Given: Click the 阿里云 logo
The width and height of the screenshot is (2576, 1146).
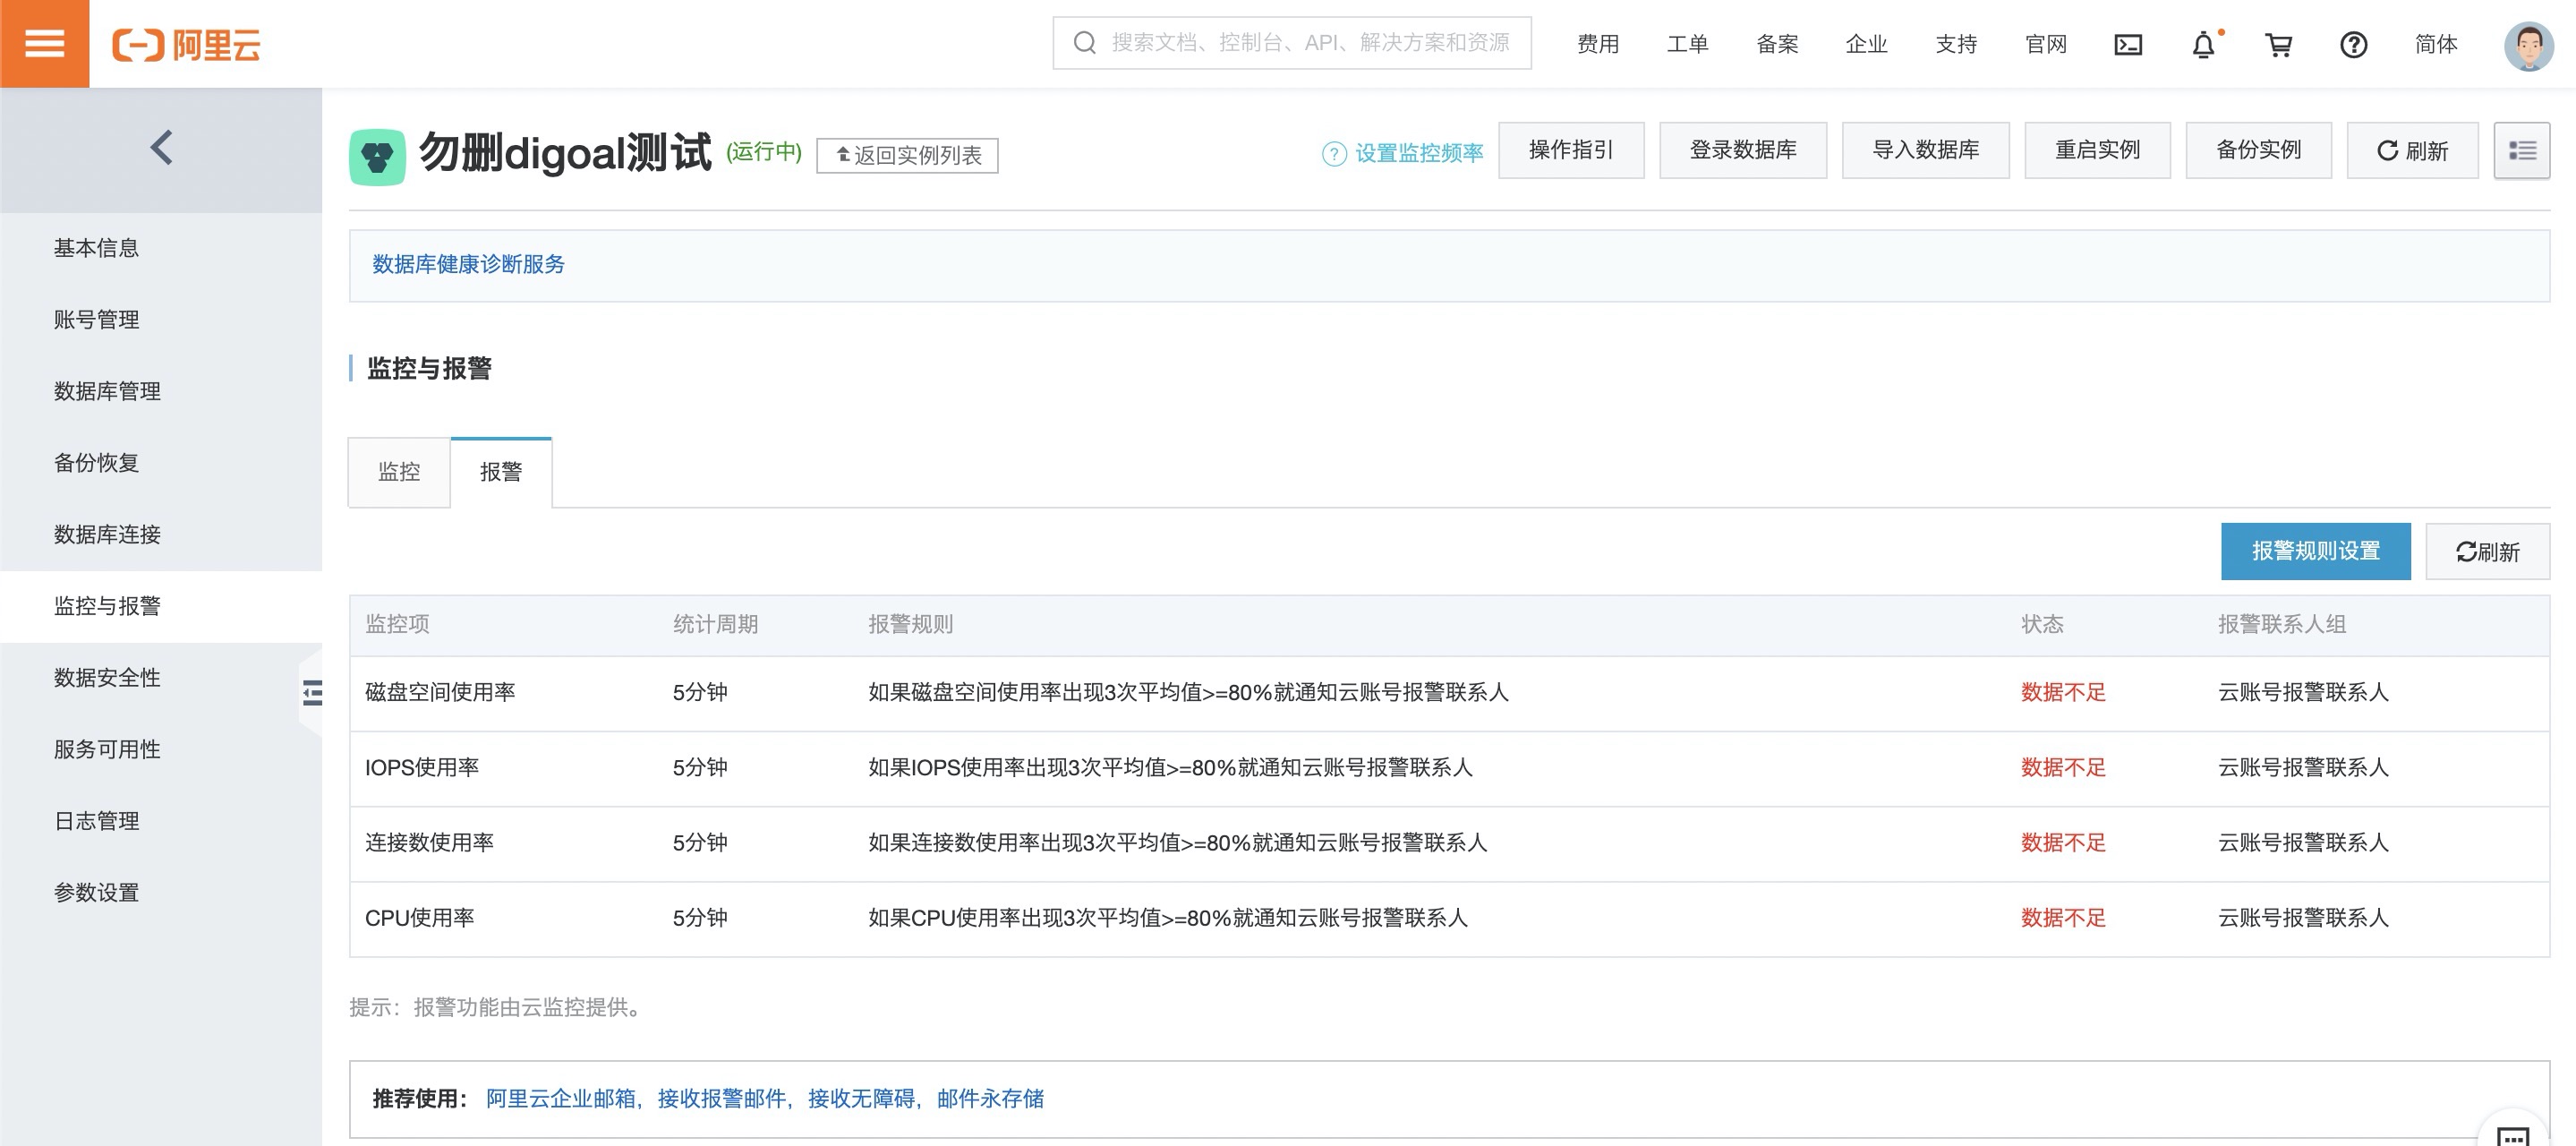Looking at the screenshot, I should point(187,45).
